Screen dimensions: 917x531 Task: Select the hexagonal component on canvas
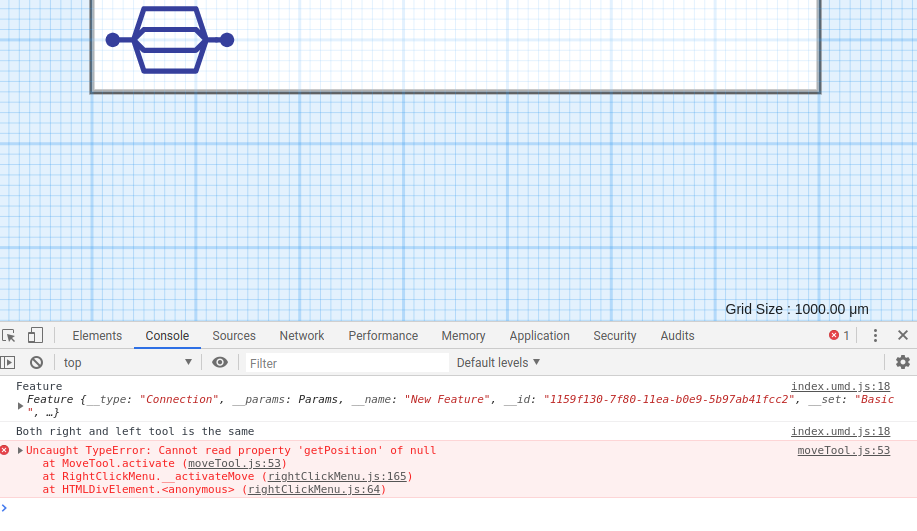click(170, 40)
